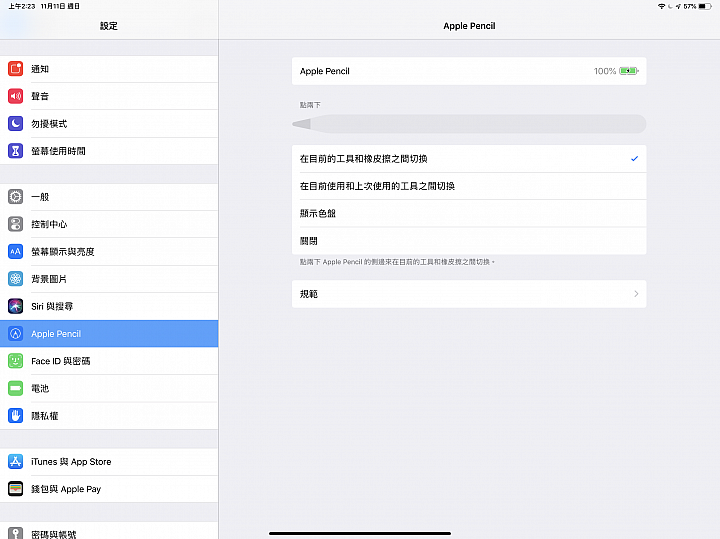720x539 pixels.
Task: Open 勿擾模式 settings row
Action: 109,124
